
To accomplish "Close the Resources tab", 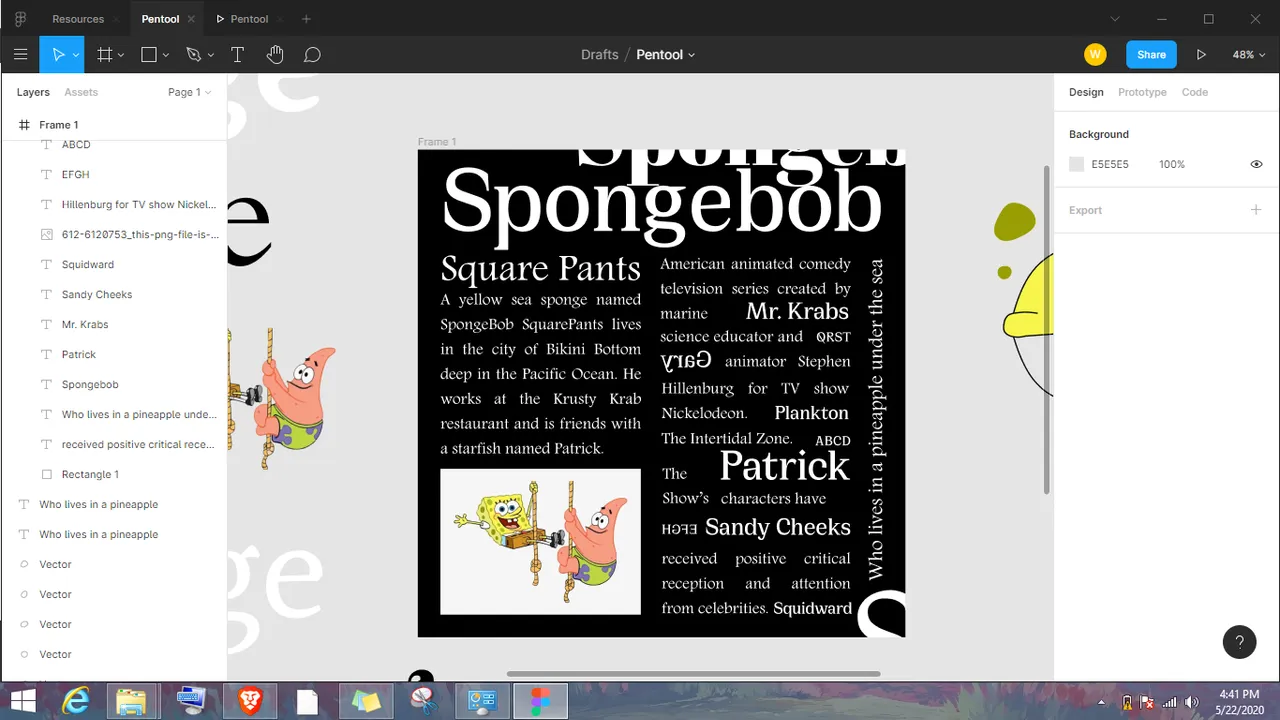I will point(117,19).
